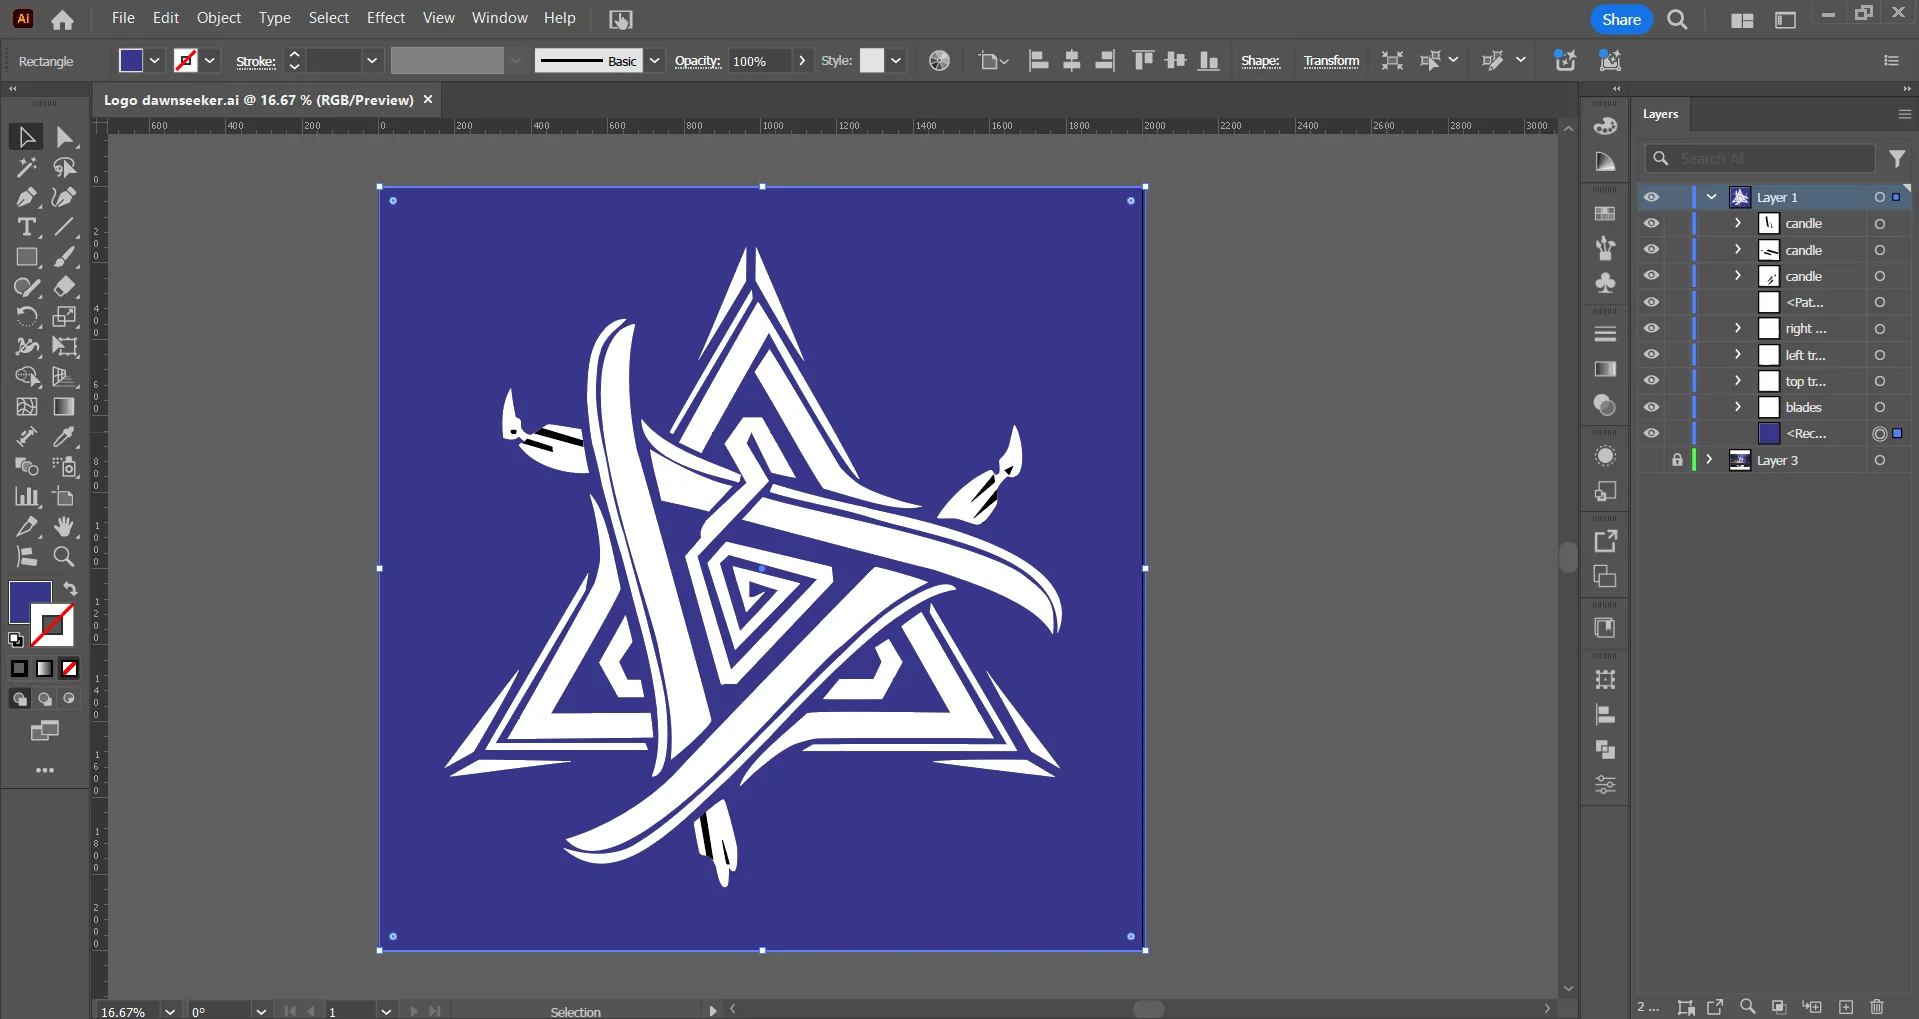The width and height of the screenshot is (1919, 1019).
Task: Hide the <Rec... rectangle sublayer
Action: point(1651,433)
